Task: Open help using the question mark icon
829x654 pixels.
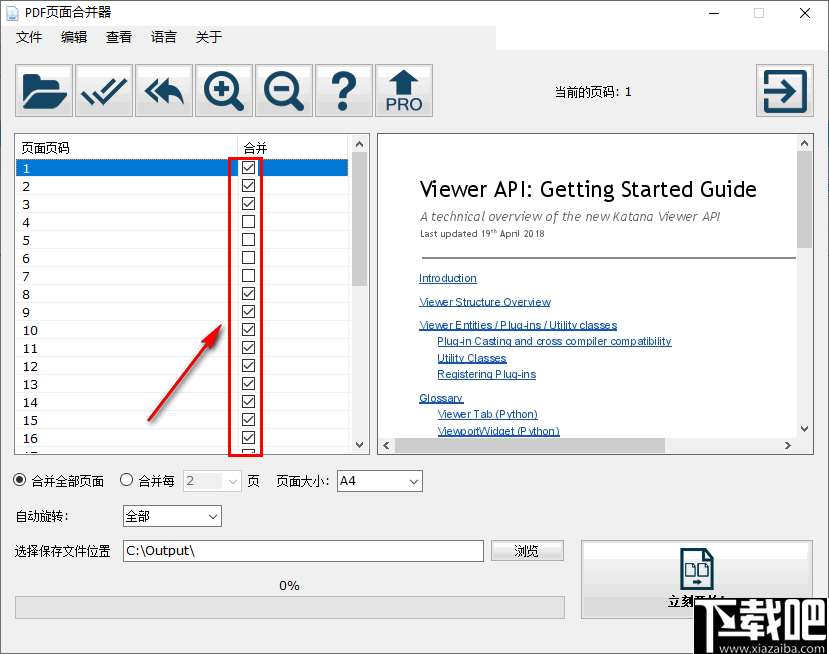Action: pyautogui.click(x=343, y=90)
